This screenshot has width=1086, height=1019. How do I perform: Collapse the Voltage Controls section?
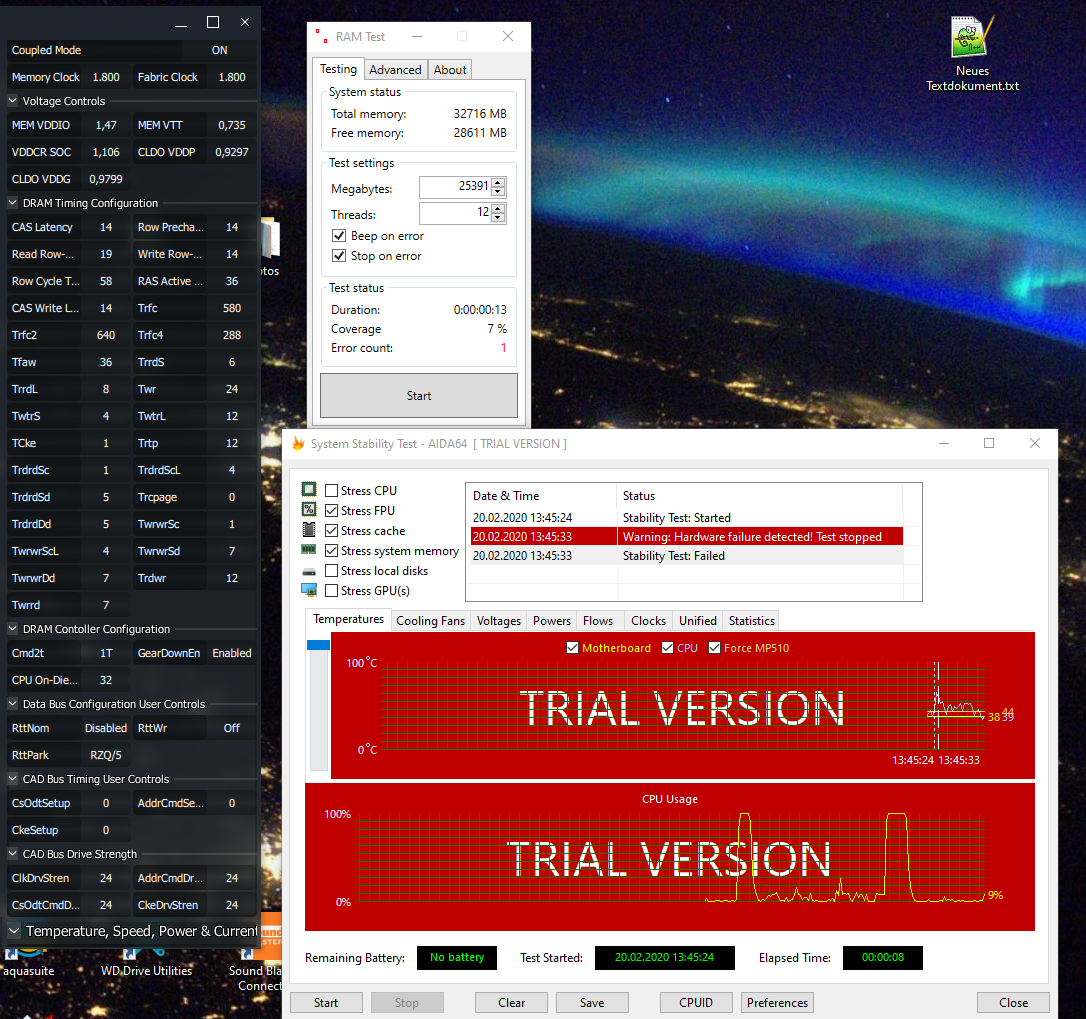pyautogui.click(x=12, y=100)
